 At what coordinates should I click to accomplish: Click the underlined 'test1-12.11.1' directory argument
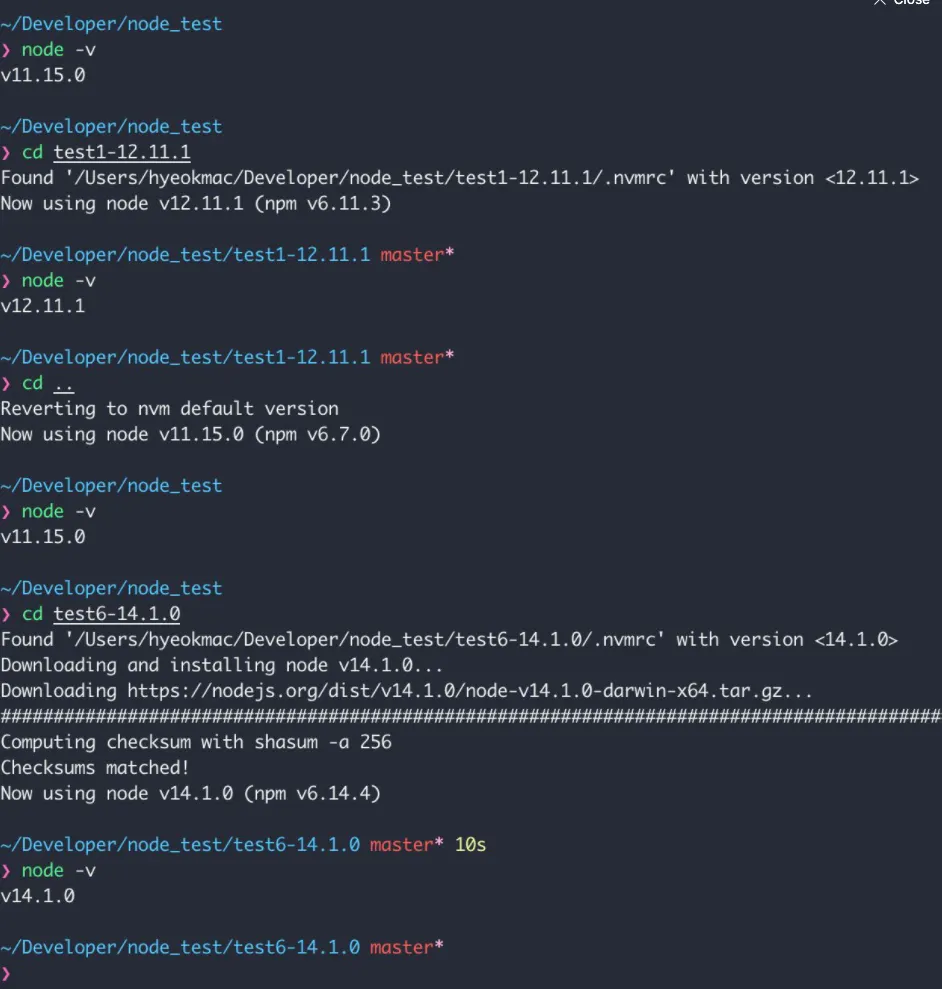122,152
